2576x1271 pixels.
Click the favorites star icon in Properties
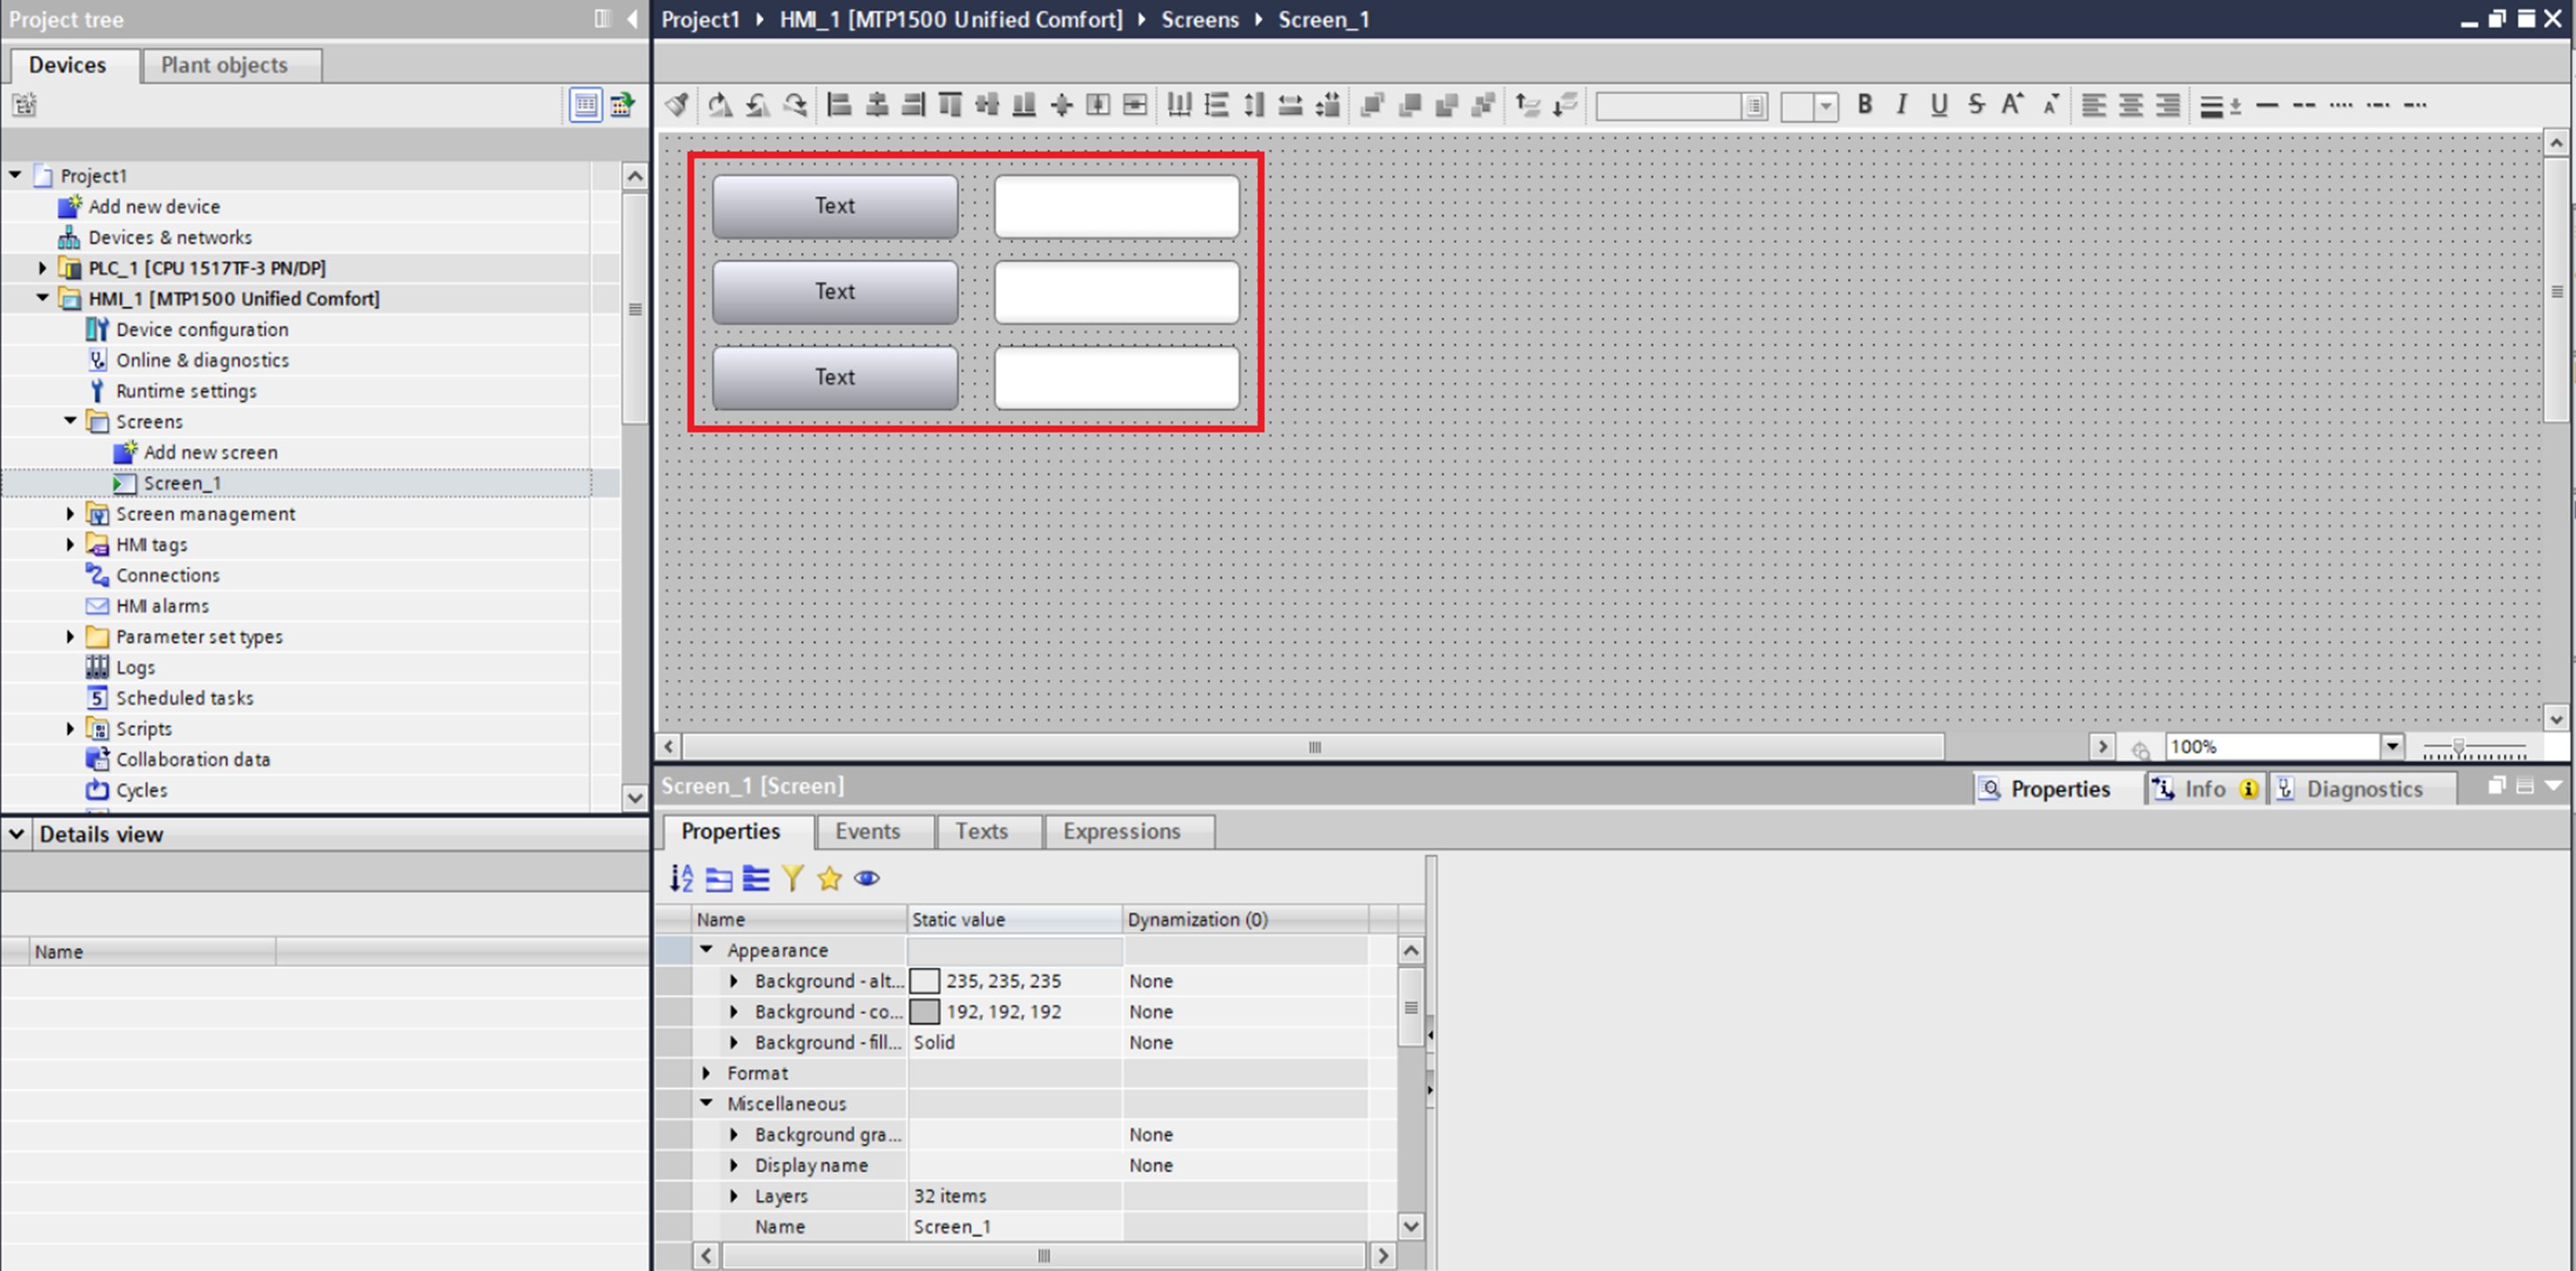(829, 878)
